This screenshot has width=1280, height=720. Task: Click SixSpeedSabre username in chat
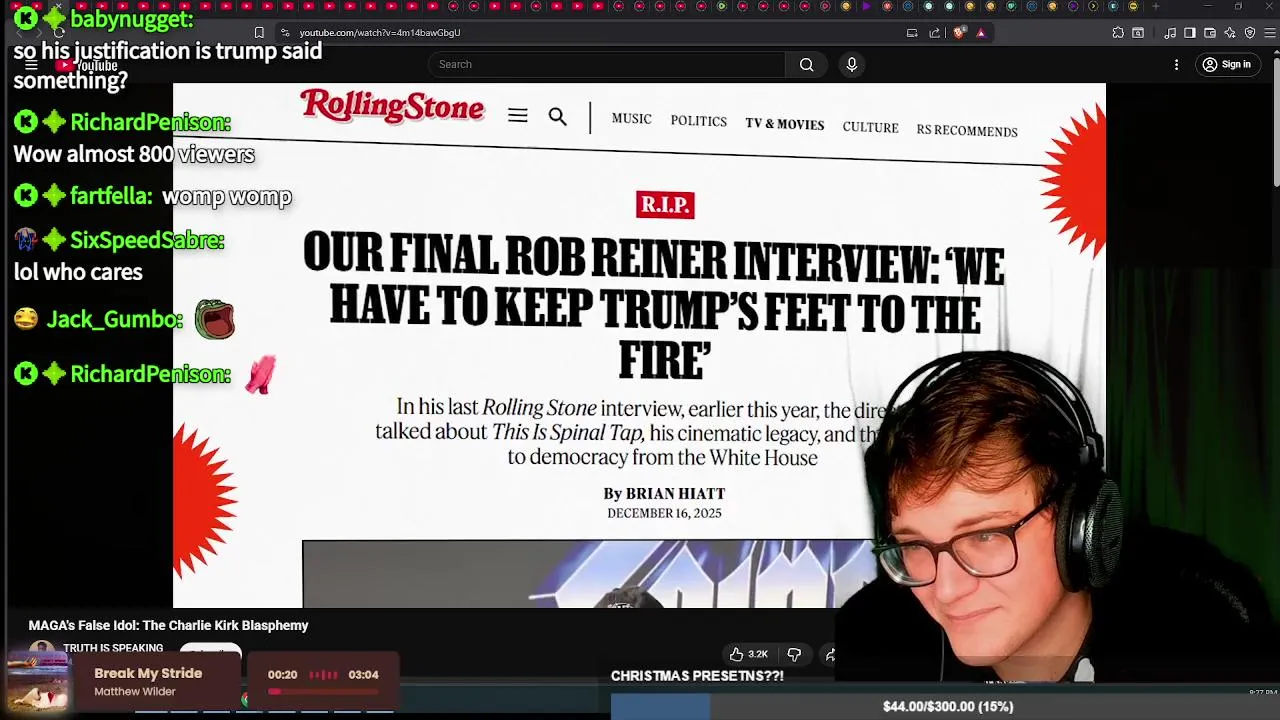[147, 240]
